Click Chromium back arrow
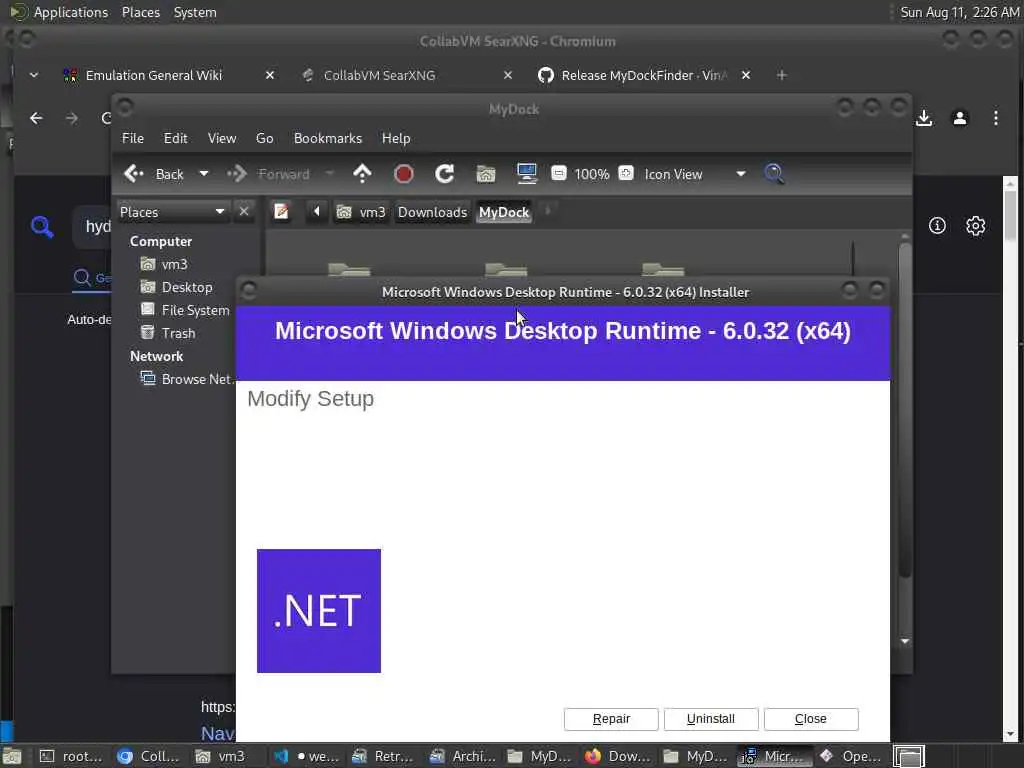The height and width of the screenshot is (768, 1024). click(x=37, y=118)
